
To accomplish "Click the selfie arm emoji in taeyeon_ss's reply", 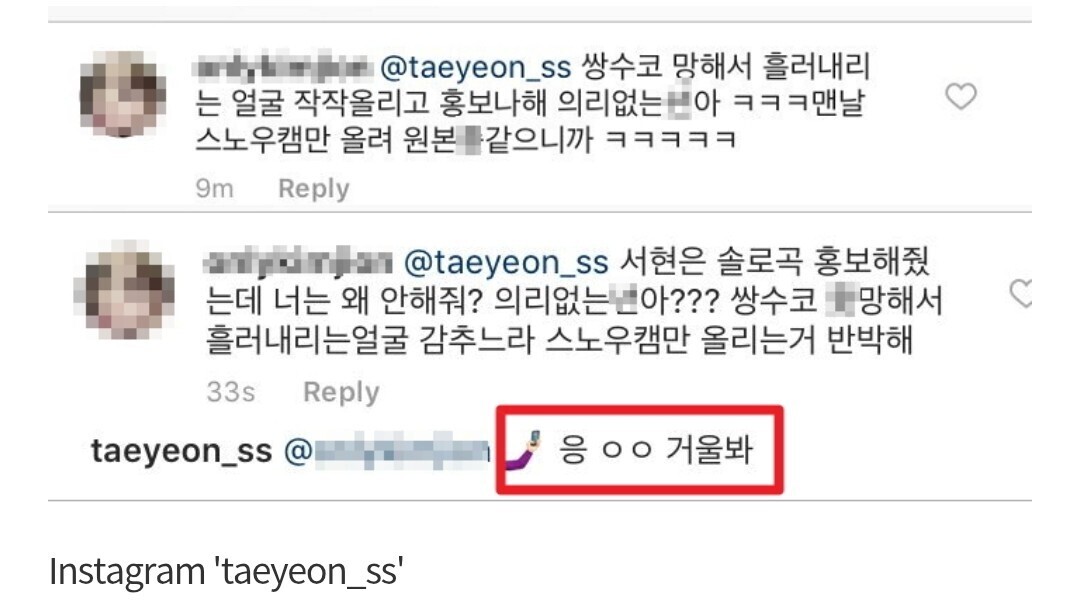I will (524, 450).
